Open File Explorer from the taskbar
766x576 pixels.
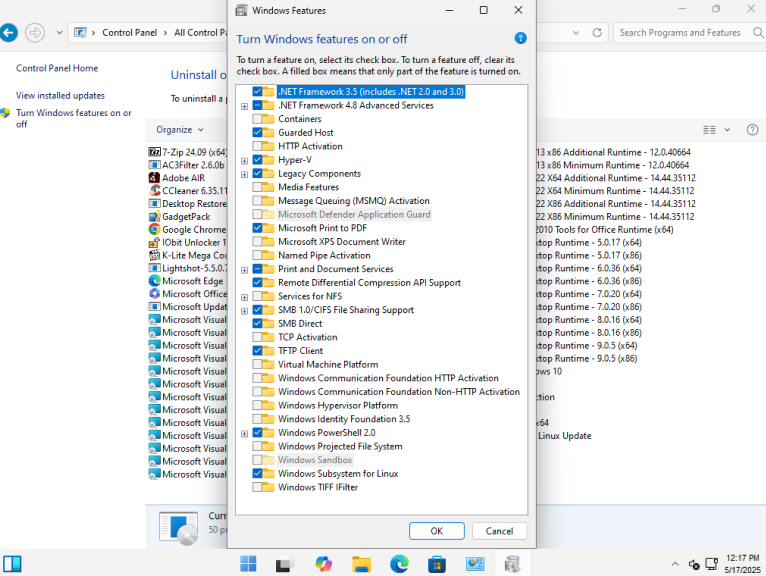(362, 564)
